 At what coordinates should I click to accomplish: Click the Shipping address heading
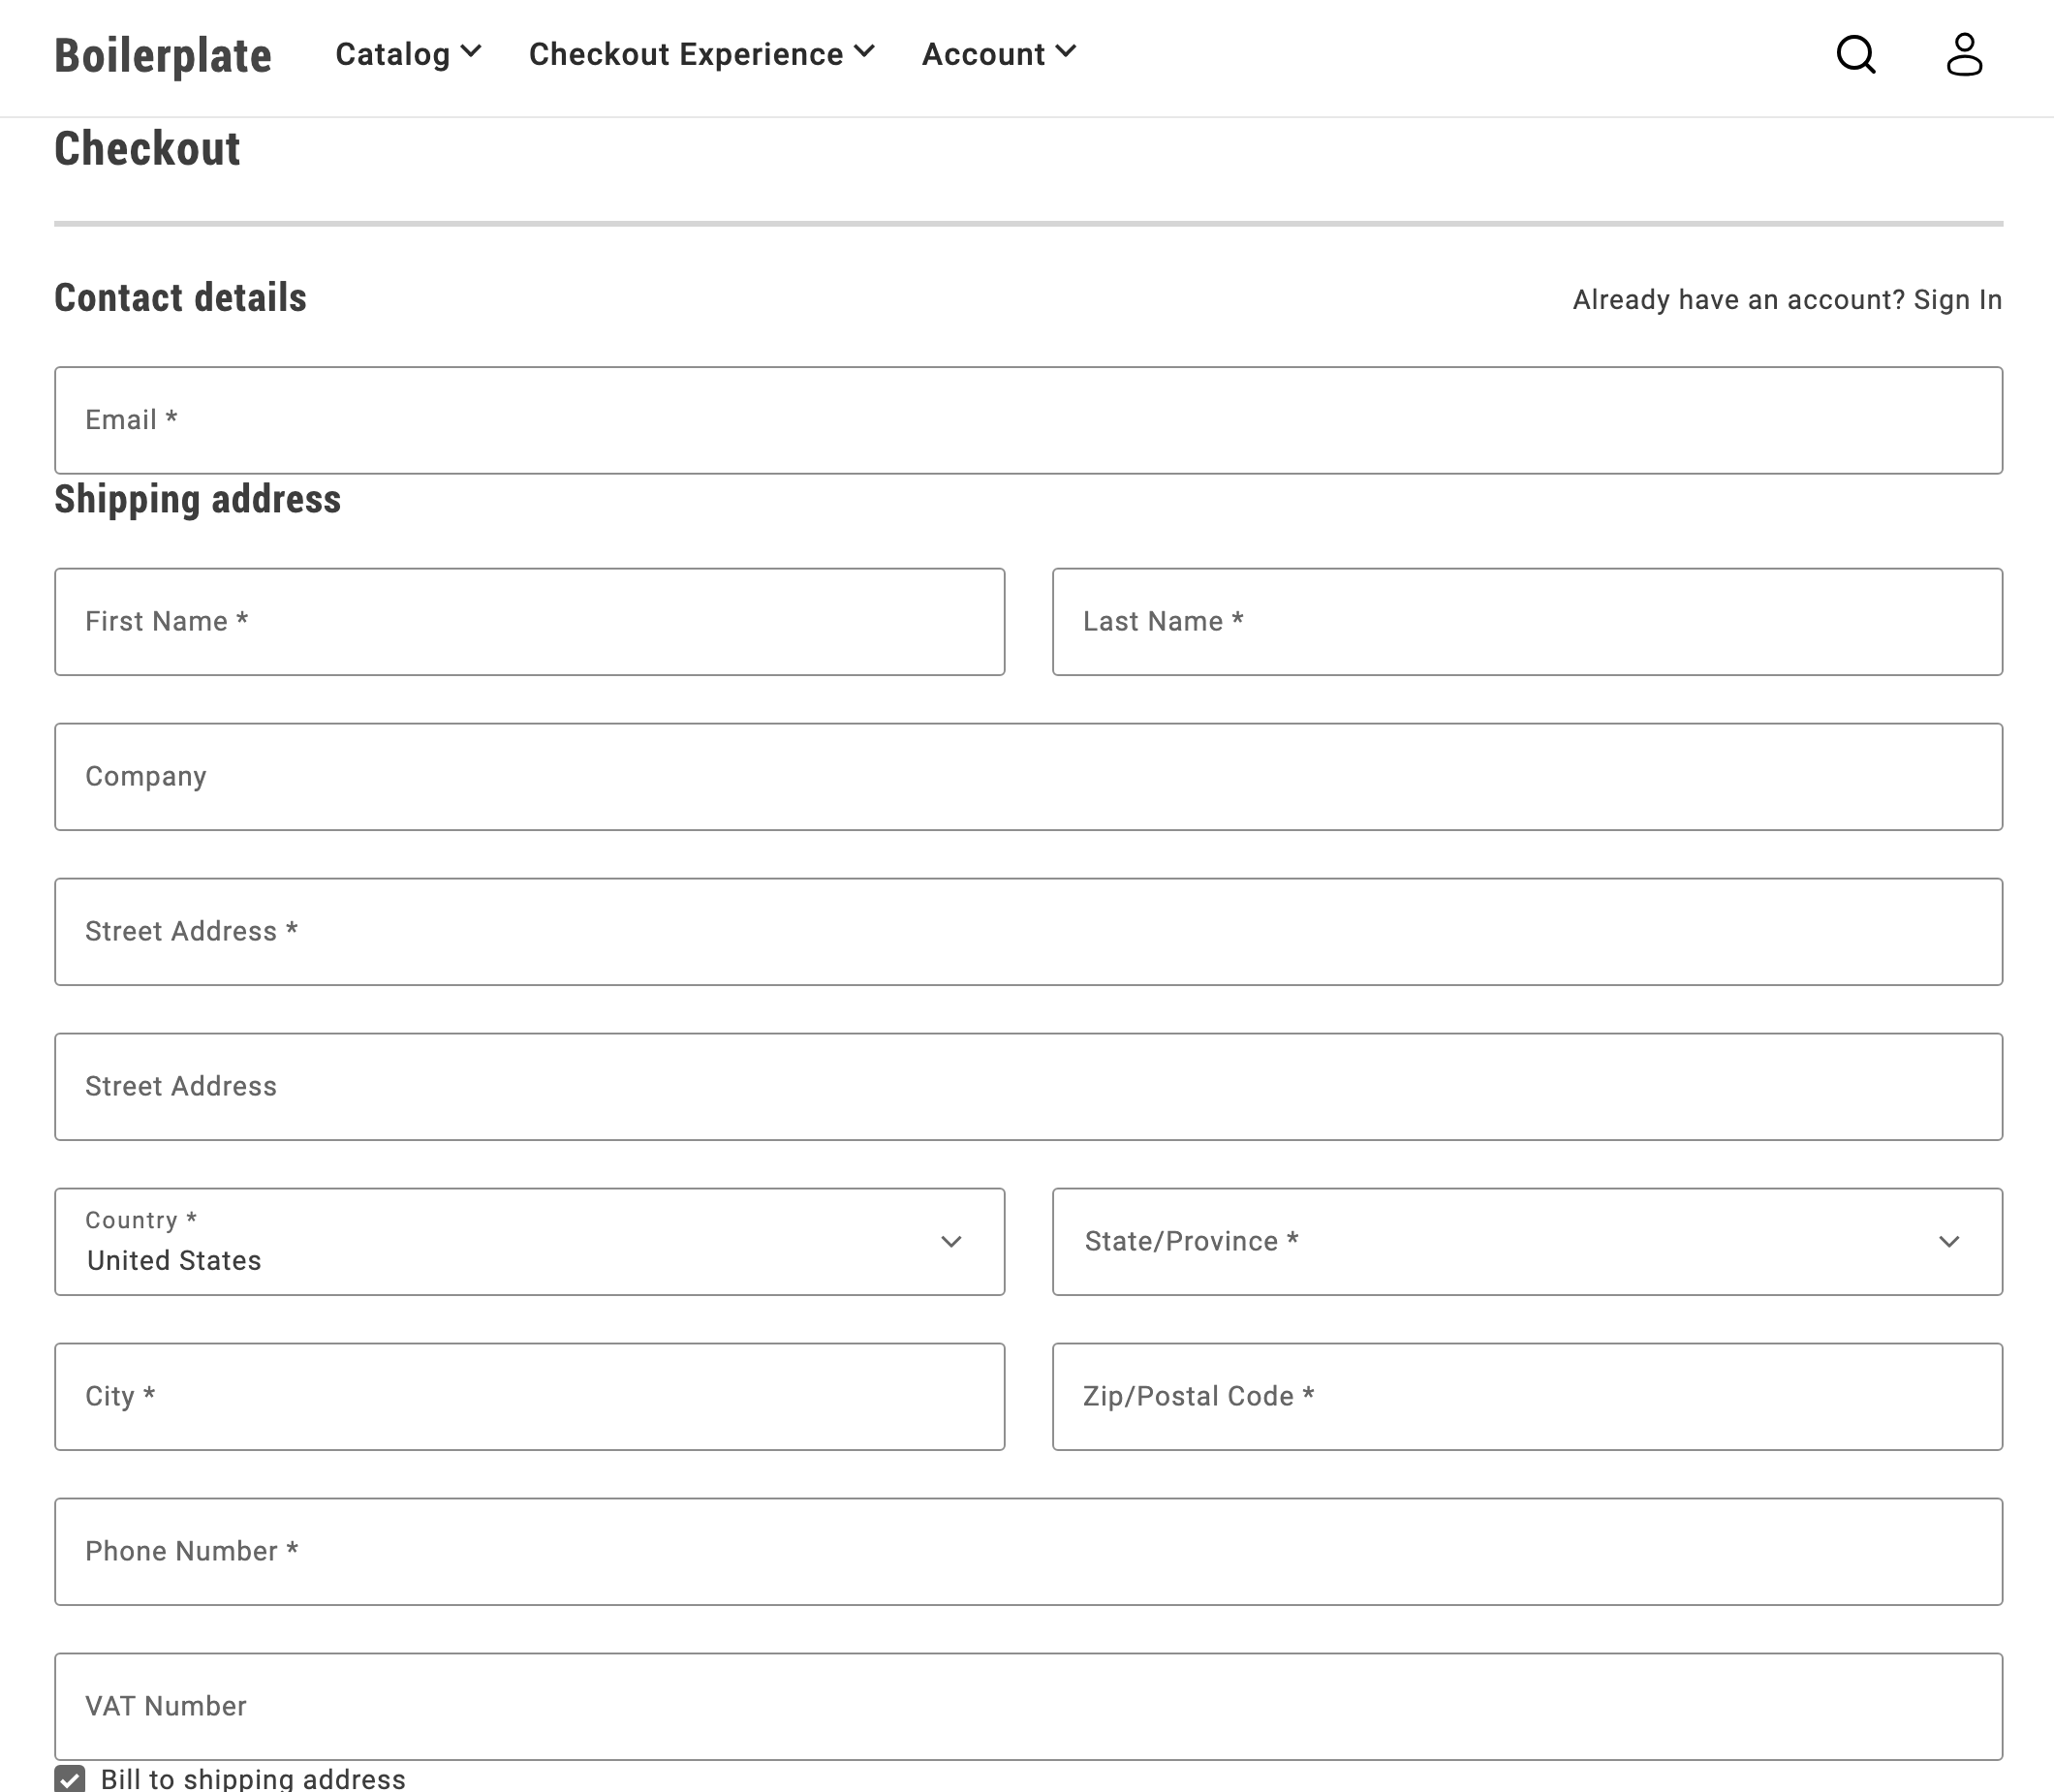(x=197, y=499)
